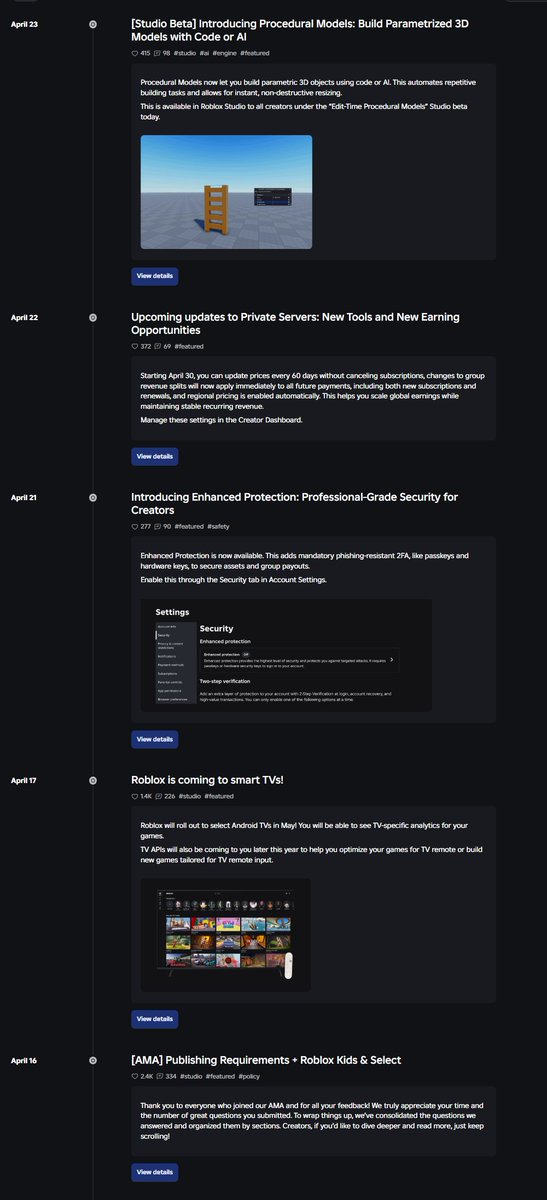Open View details for the Private Servers post
The width and height of the screenshot is (547, 1200).
pyautogui.click(x=155, y=456)
